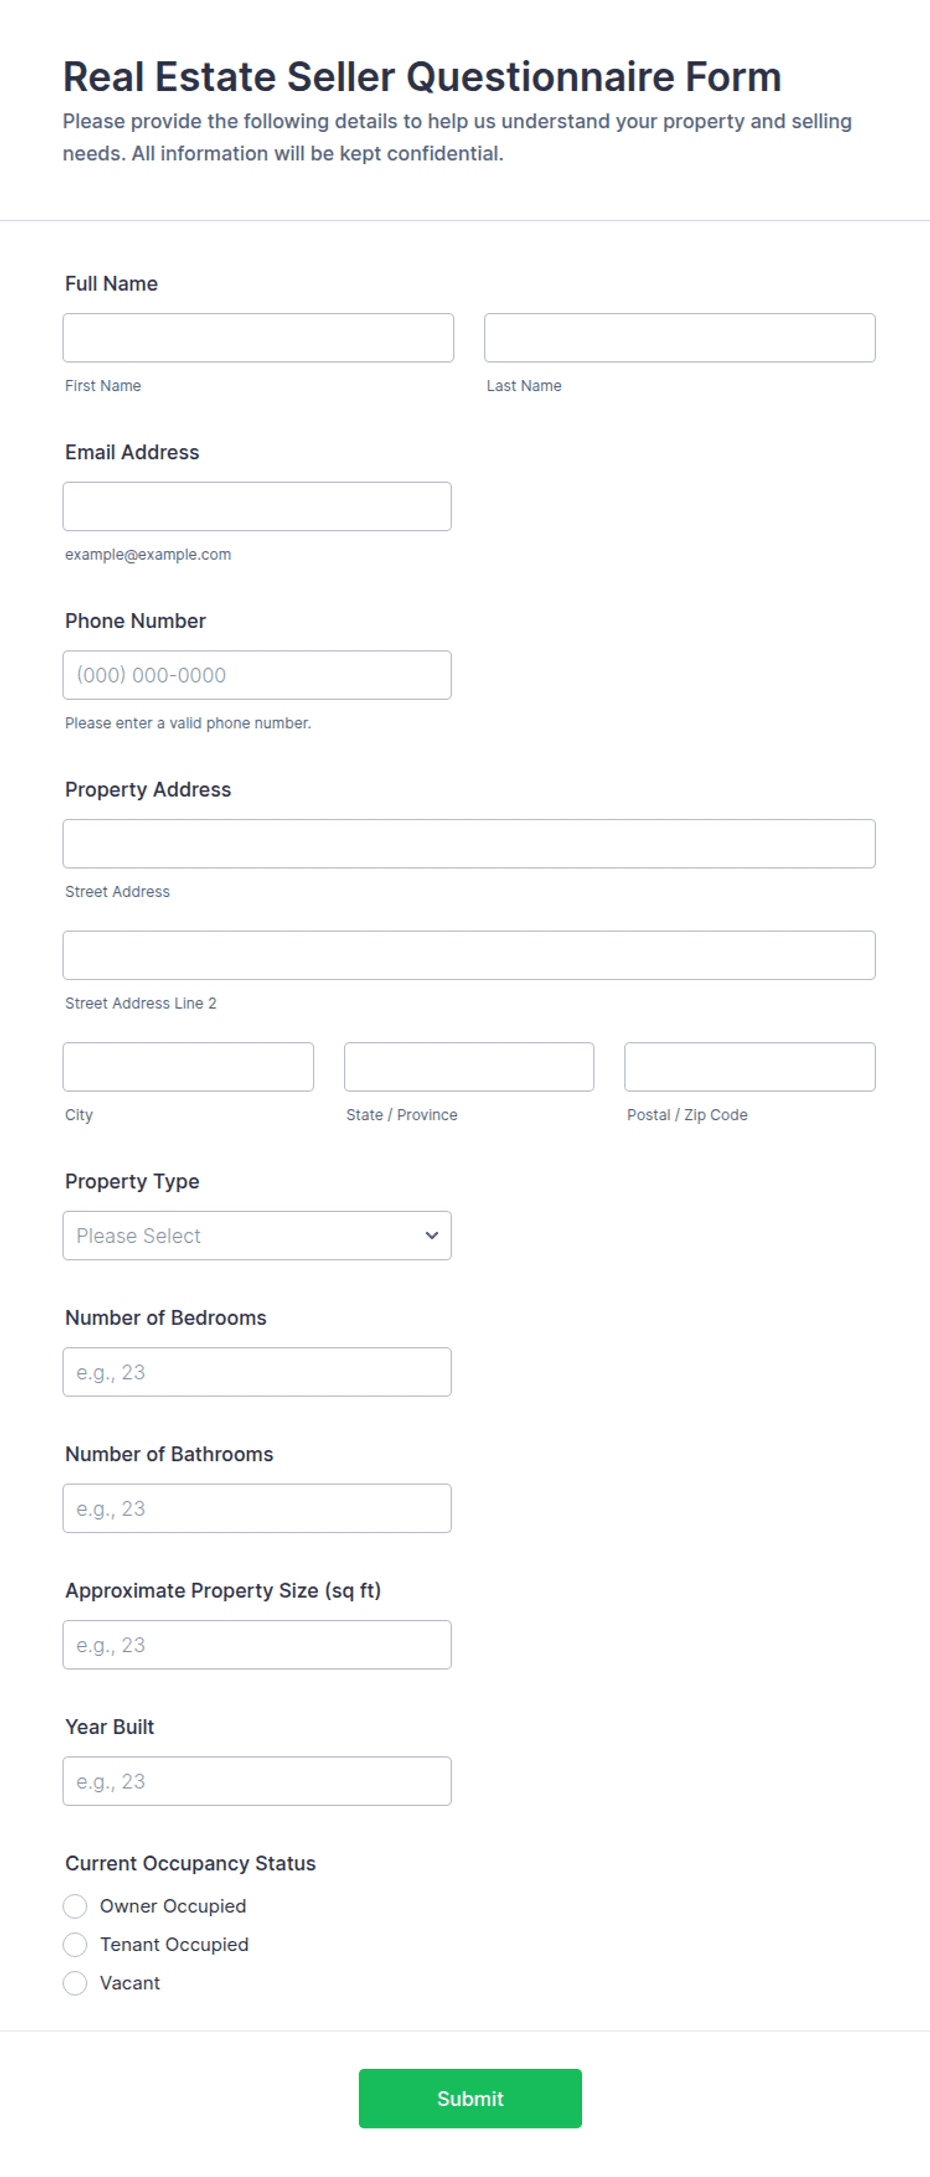
Task: Select the Email Address input box
Action: (x=257, y=507)
